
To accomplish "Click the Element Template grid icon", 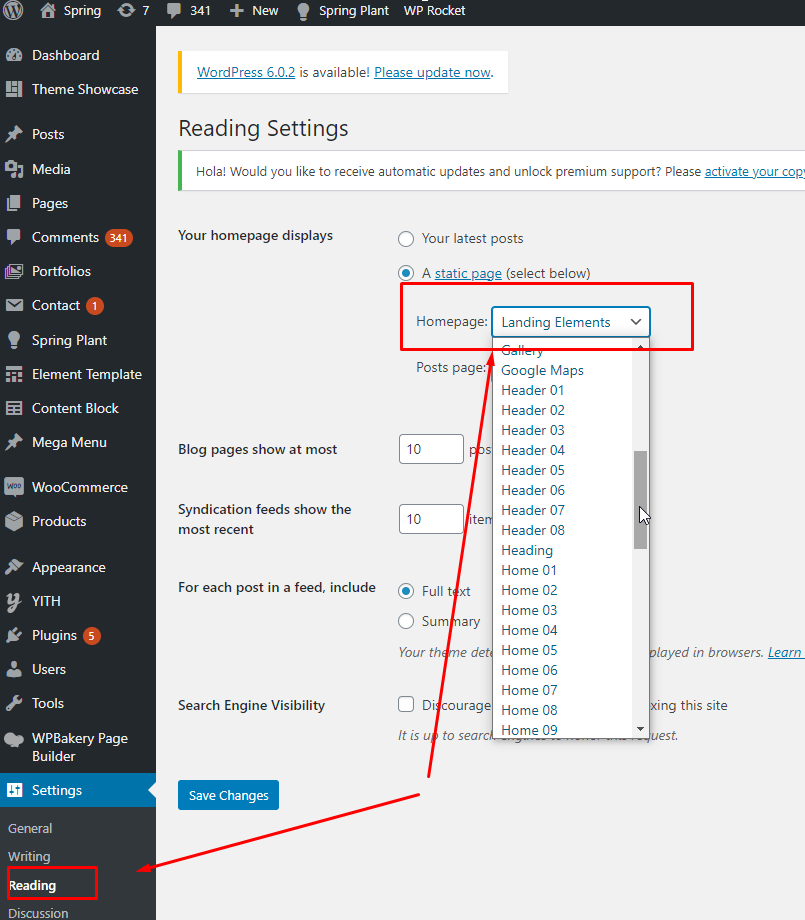I will 14,374.
